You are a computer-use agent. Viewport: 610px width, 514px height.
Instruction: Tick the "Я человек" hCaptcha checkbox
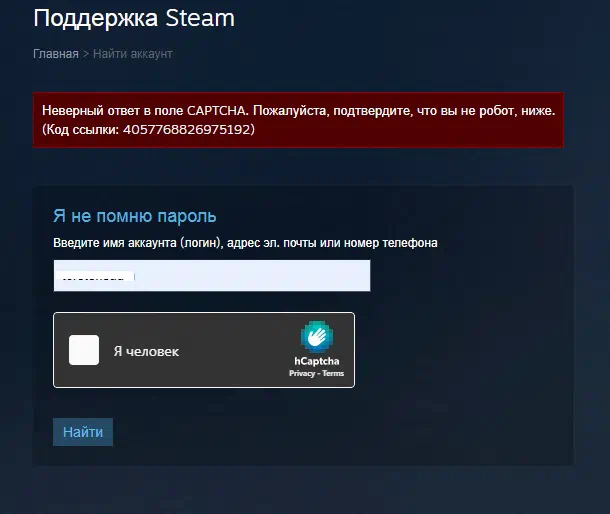pos(84,350)
